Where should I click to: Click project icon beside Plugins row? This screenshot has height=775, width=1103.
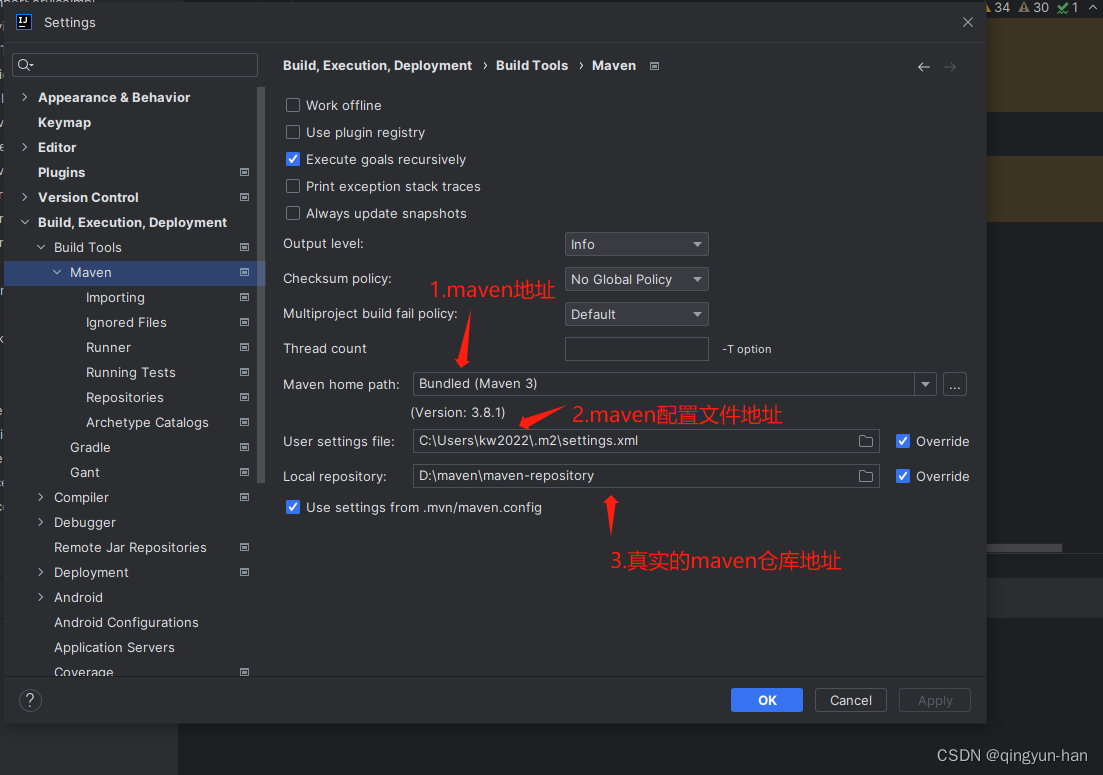click(x=244, y=172)
